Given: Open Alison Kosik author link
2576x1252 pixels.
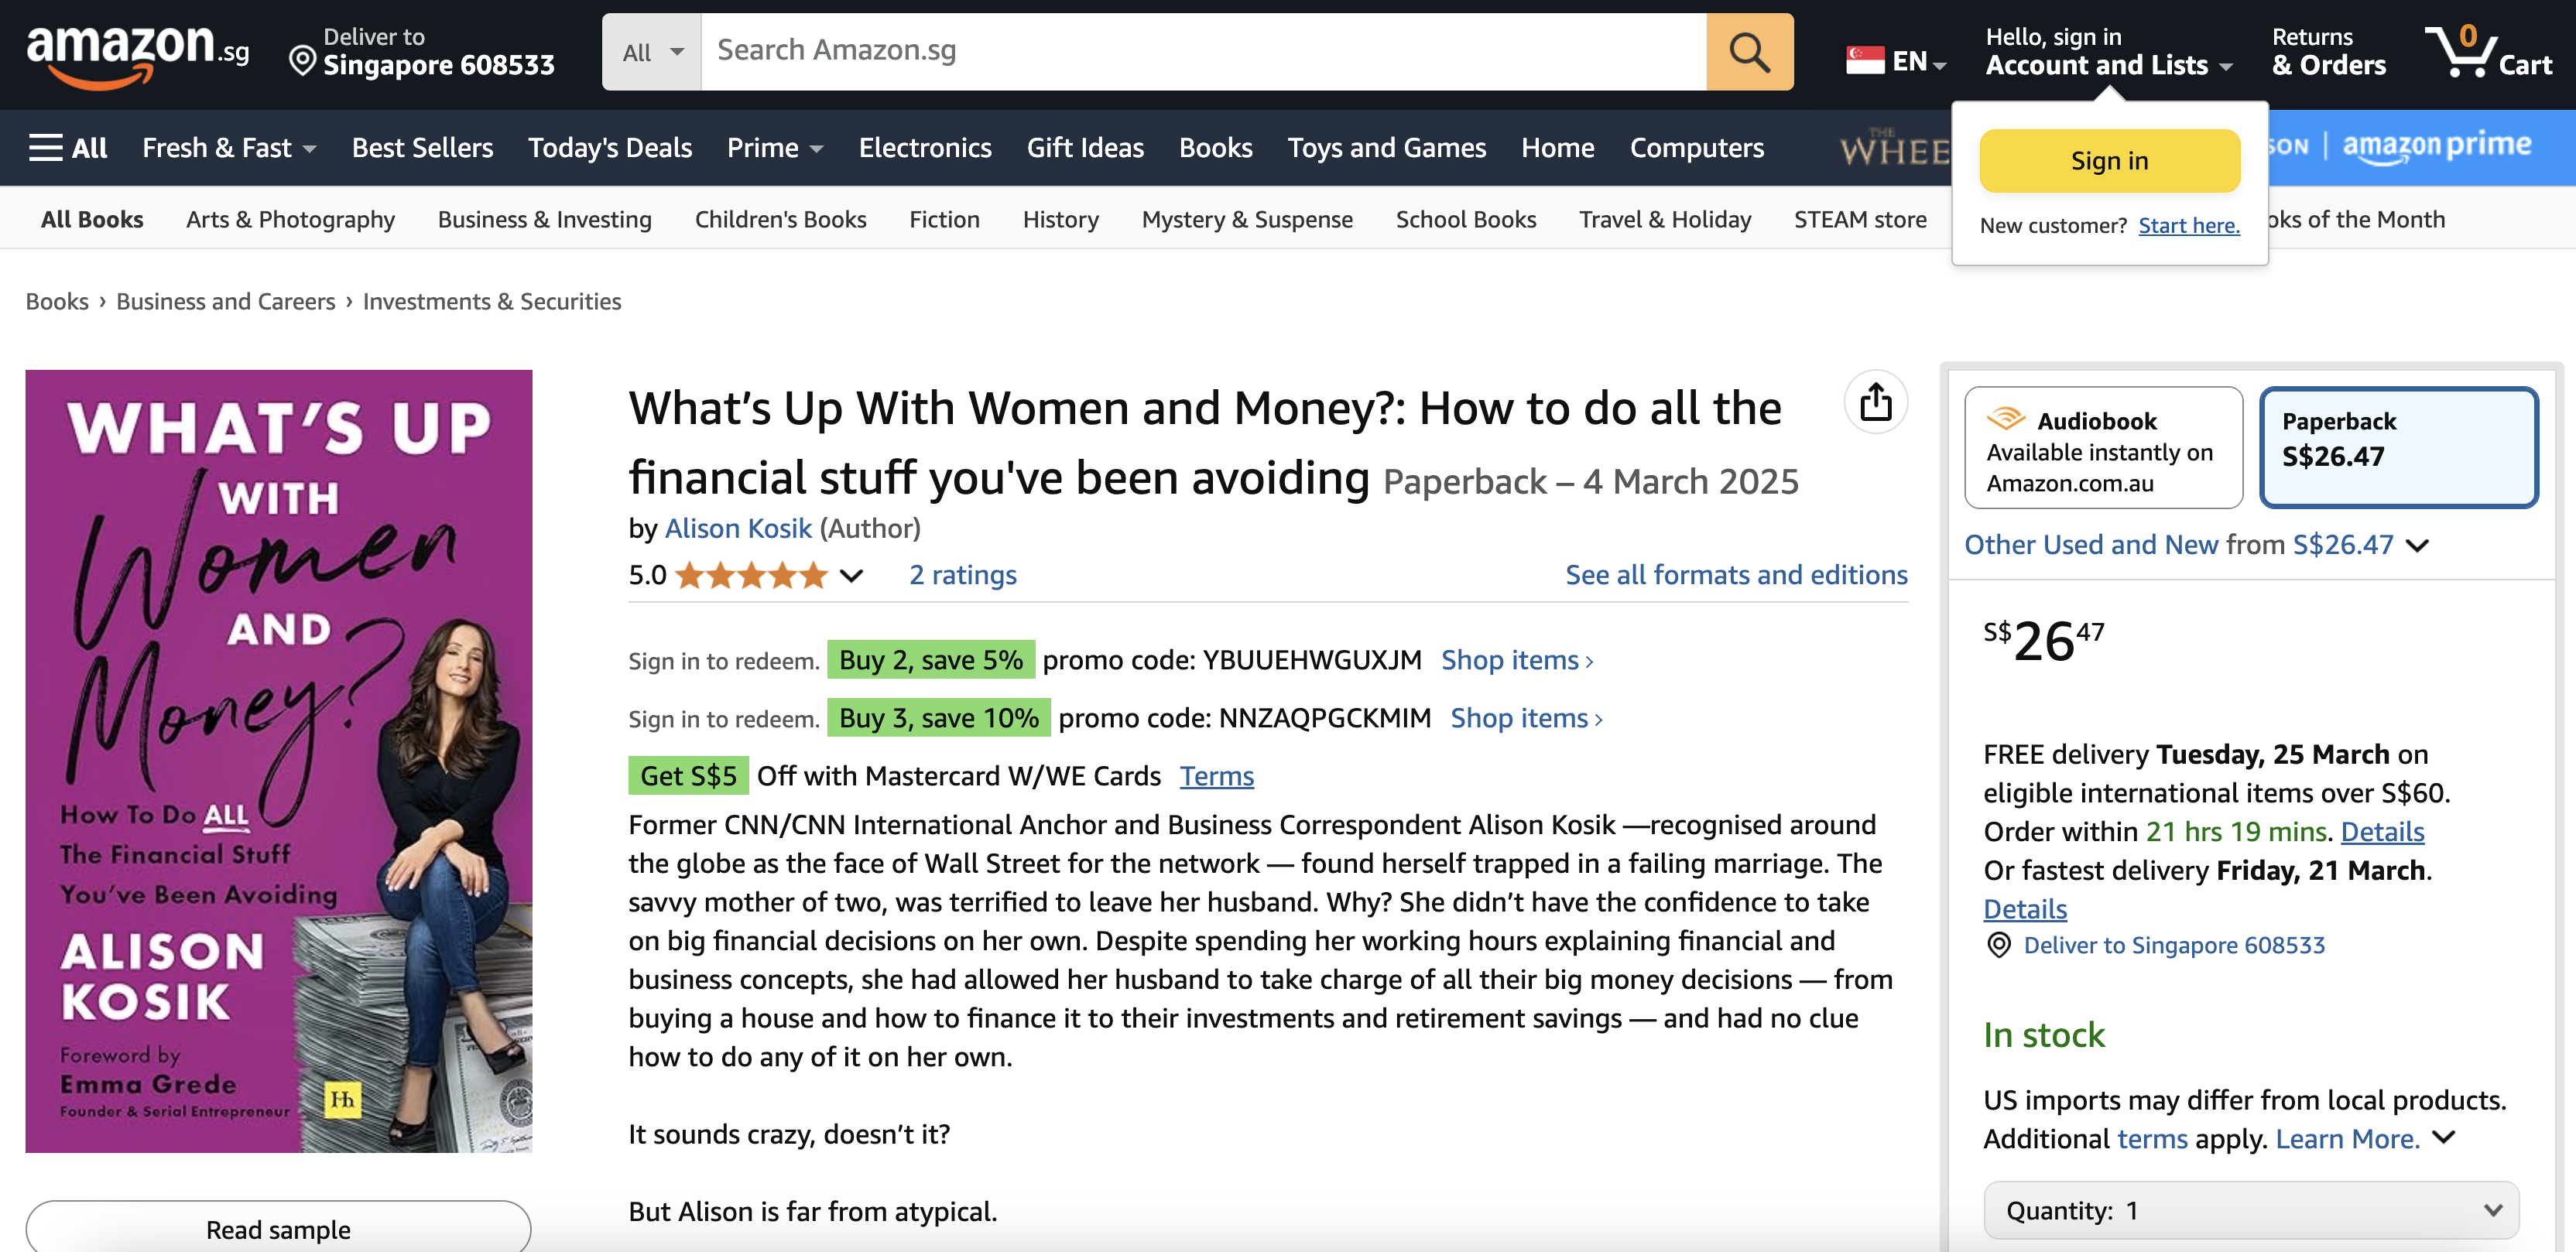Looking at the screenshot, I should tap(738, 528).
